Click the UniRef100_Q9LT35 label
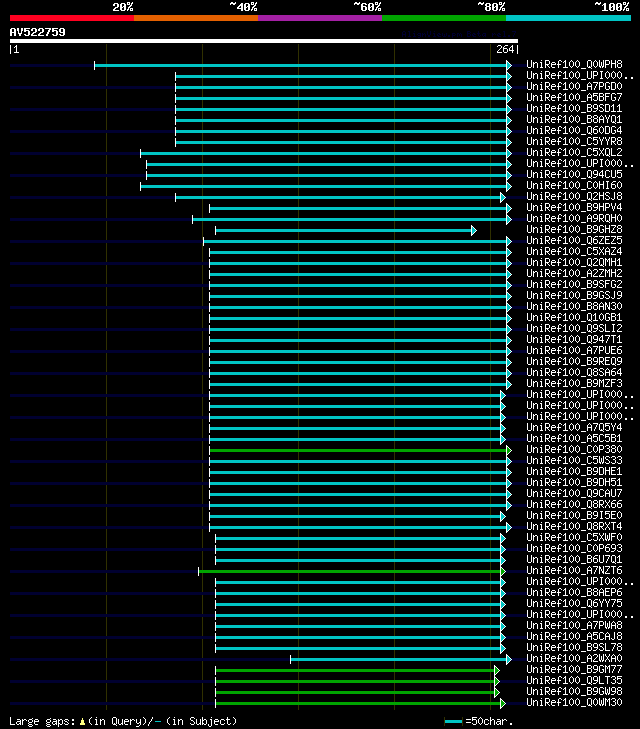Image resolution: width=640 pixels, height=729 pixels. pyautogui.click(x=574, y=681)
